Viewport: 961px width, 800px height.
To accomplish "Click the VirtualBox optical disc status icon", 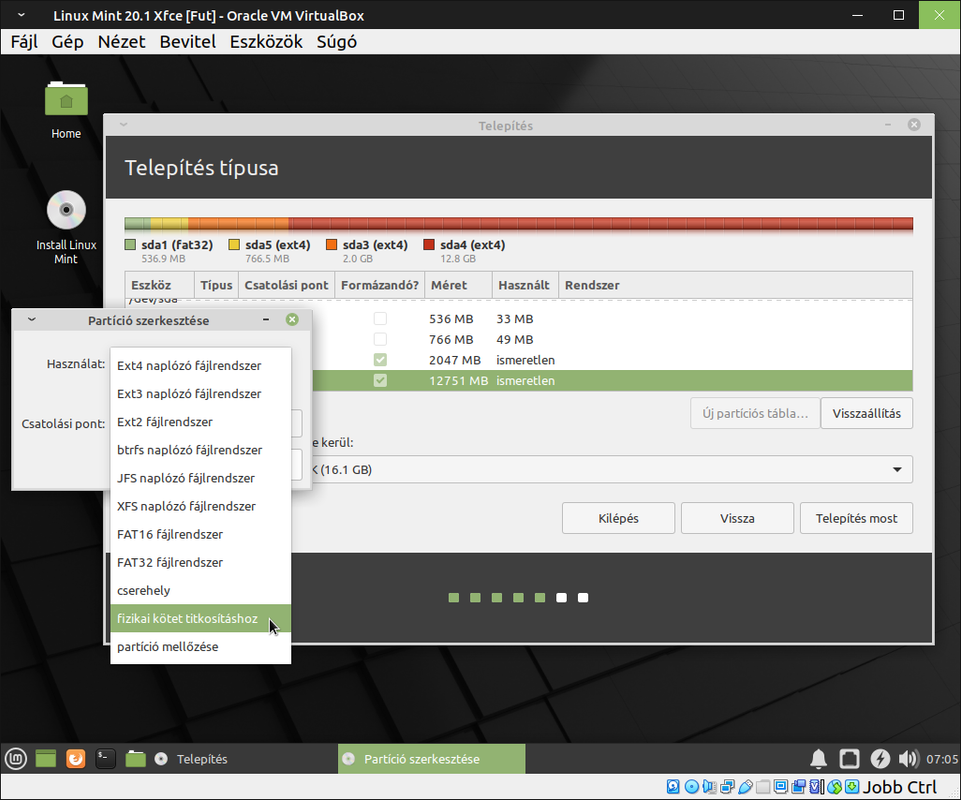I will click(x=691, y=787).
